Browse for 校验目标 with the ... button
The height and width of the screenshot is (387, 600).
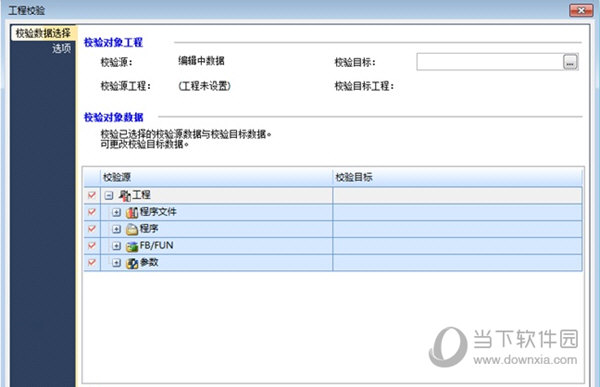[x=570, y=62]
